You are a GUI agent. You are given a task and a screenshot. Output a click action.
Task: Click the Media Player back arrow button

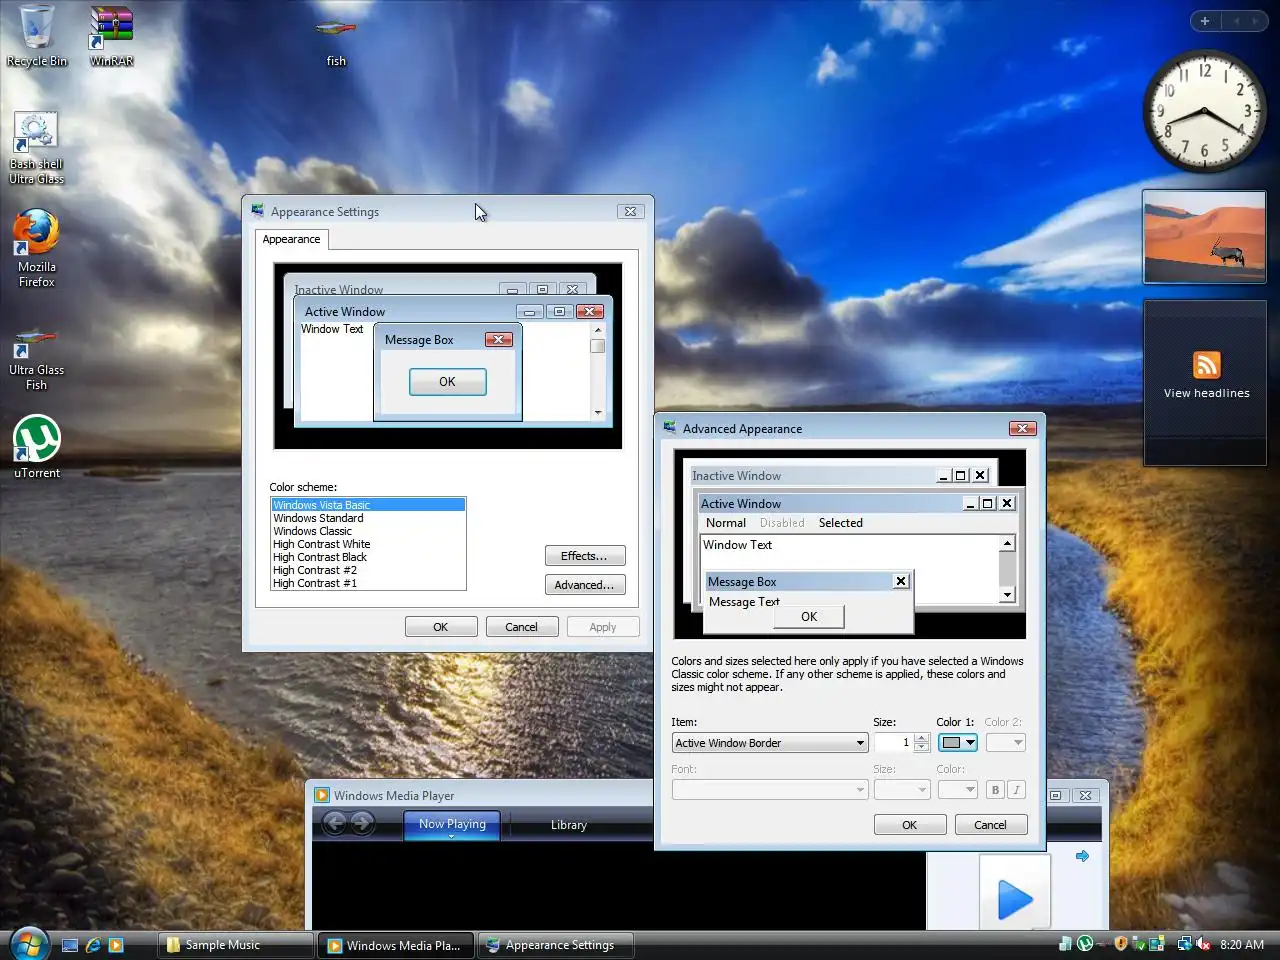(x=334, y=823)
